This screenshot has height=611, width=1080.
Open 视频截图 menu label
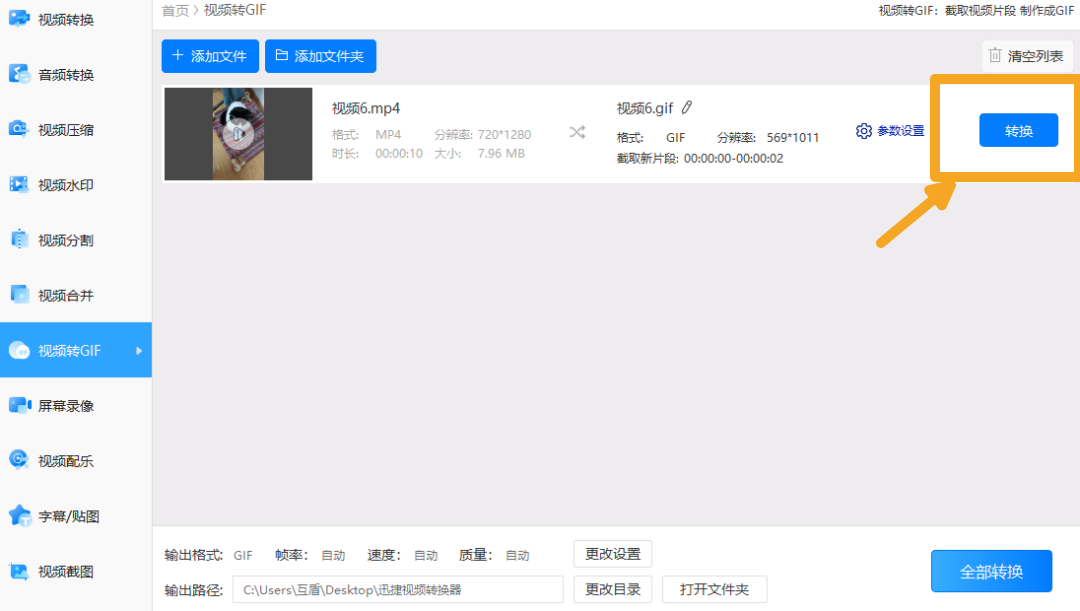[x=66, y=571]
